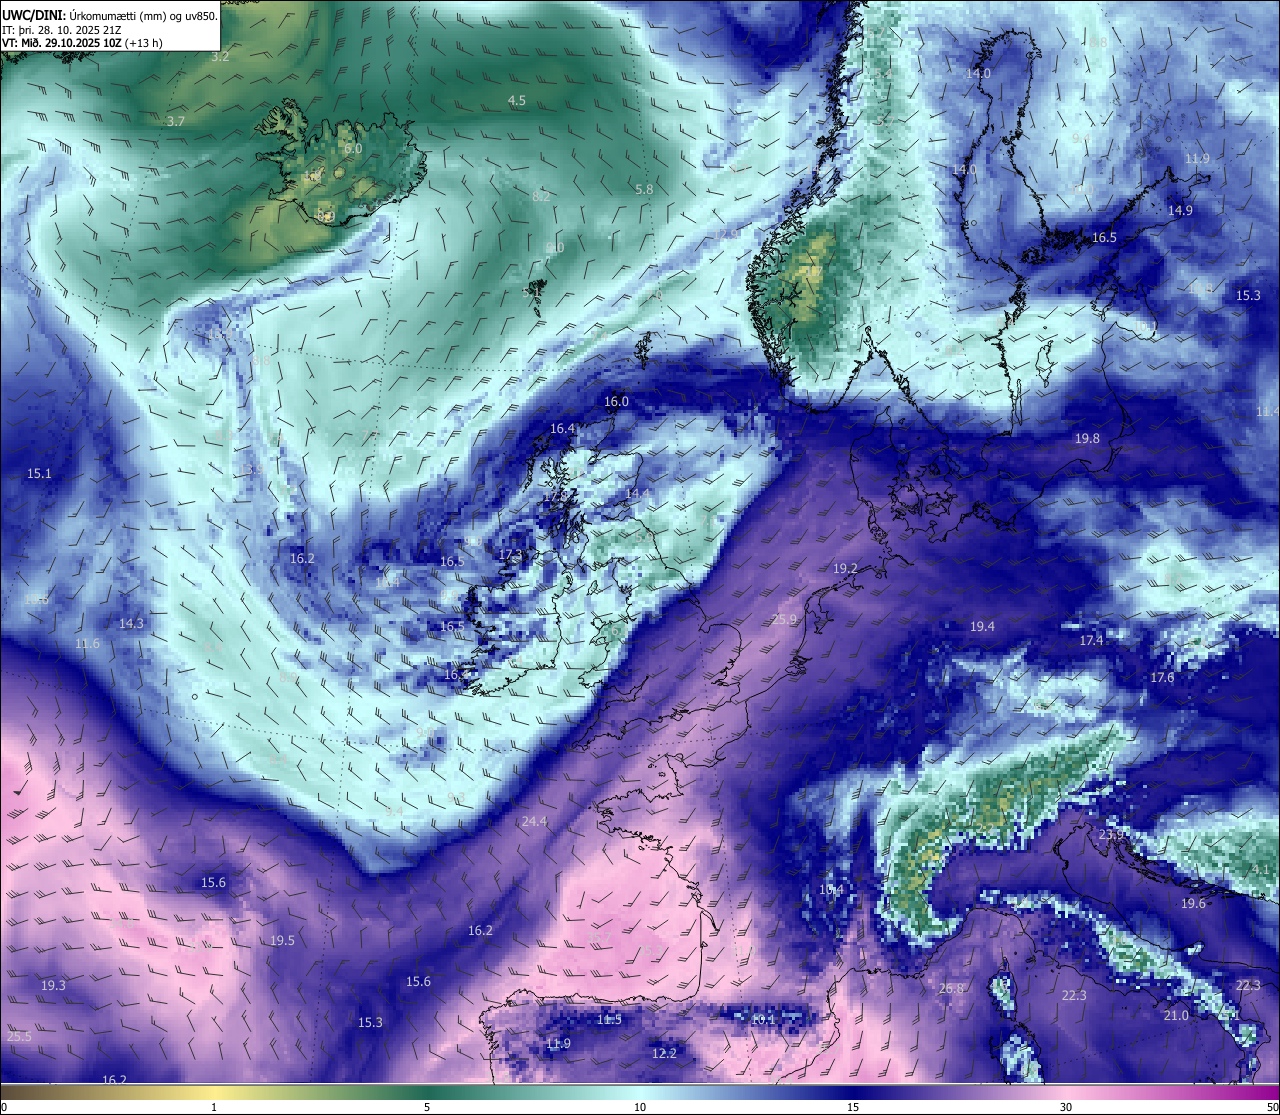Screen dimensions: 1280x1115
Task: Click the 'IT: þri. 28. 10. 2025 21Z' line
Action: 61,30
